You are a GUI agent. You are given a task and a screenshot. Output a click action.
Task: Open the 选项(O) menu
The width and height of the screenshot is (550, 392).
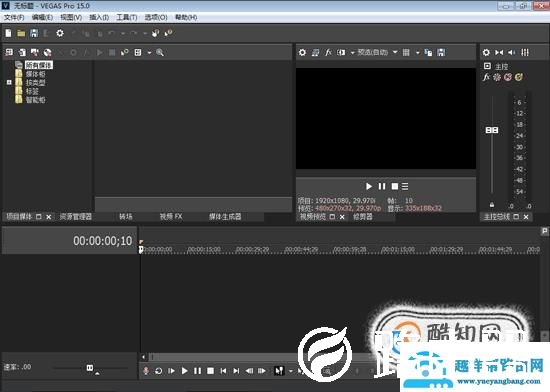coord(156,17)
